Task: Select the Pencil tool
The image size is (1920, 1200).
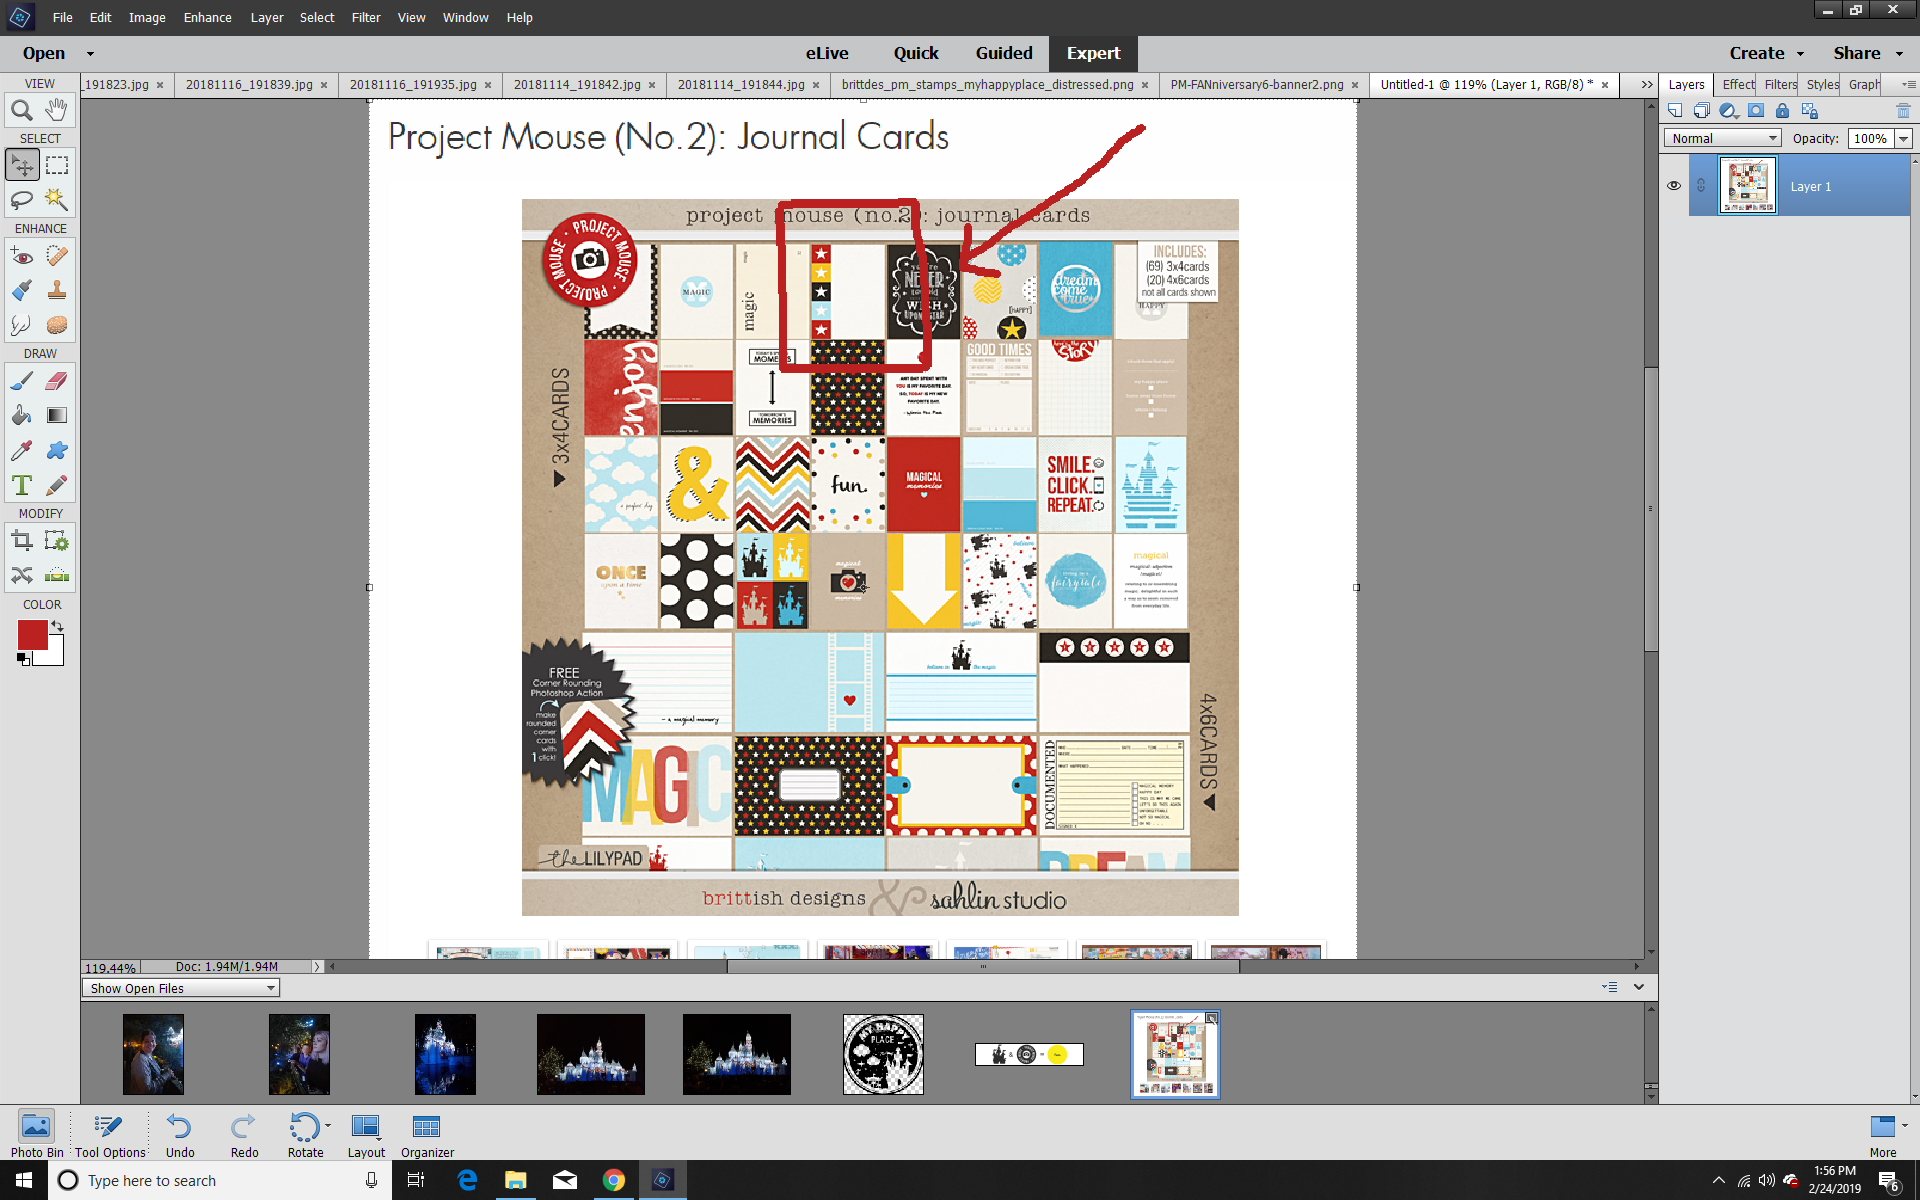Action: point(57,485)
